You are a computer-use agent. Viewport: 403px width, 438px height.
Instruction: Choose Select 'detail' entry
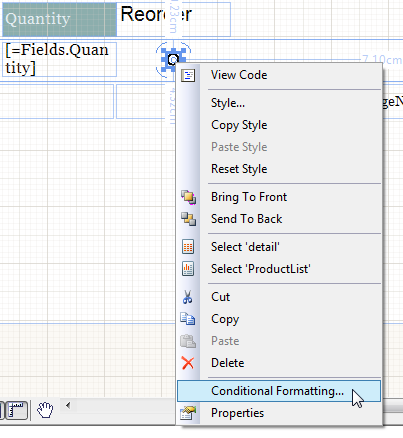279,247
